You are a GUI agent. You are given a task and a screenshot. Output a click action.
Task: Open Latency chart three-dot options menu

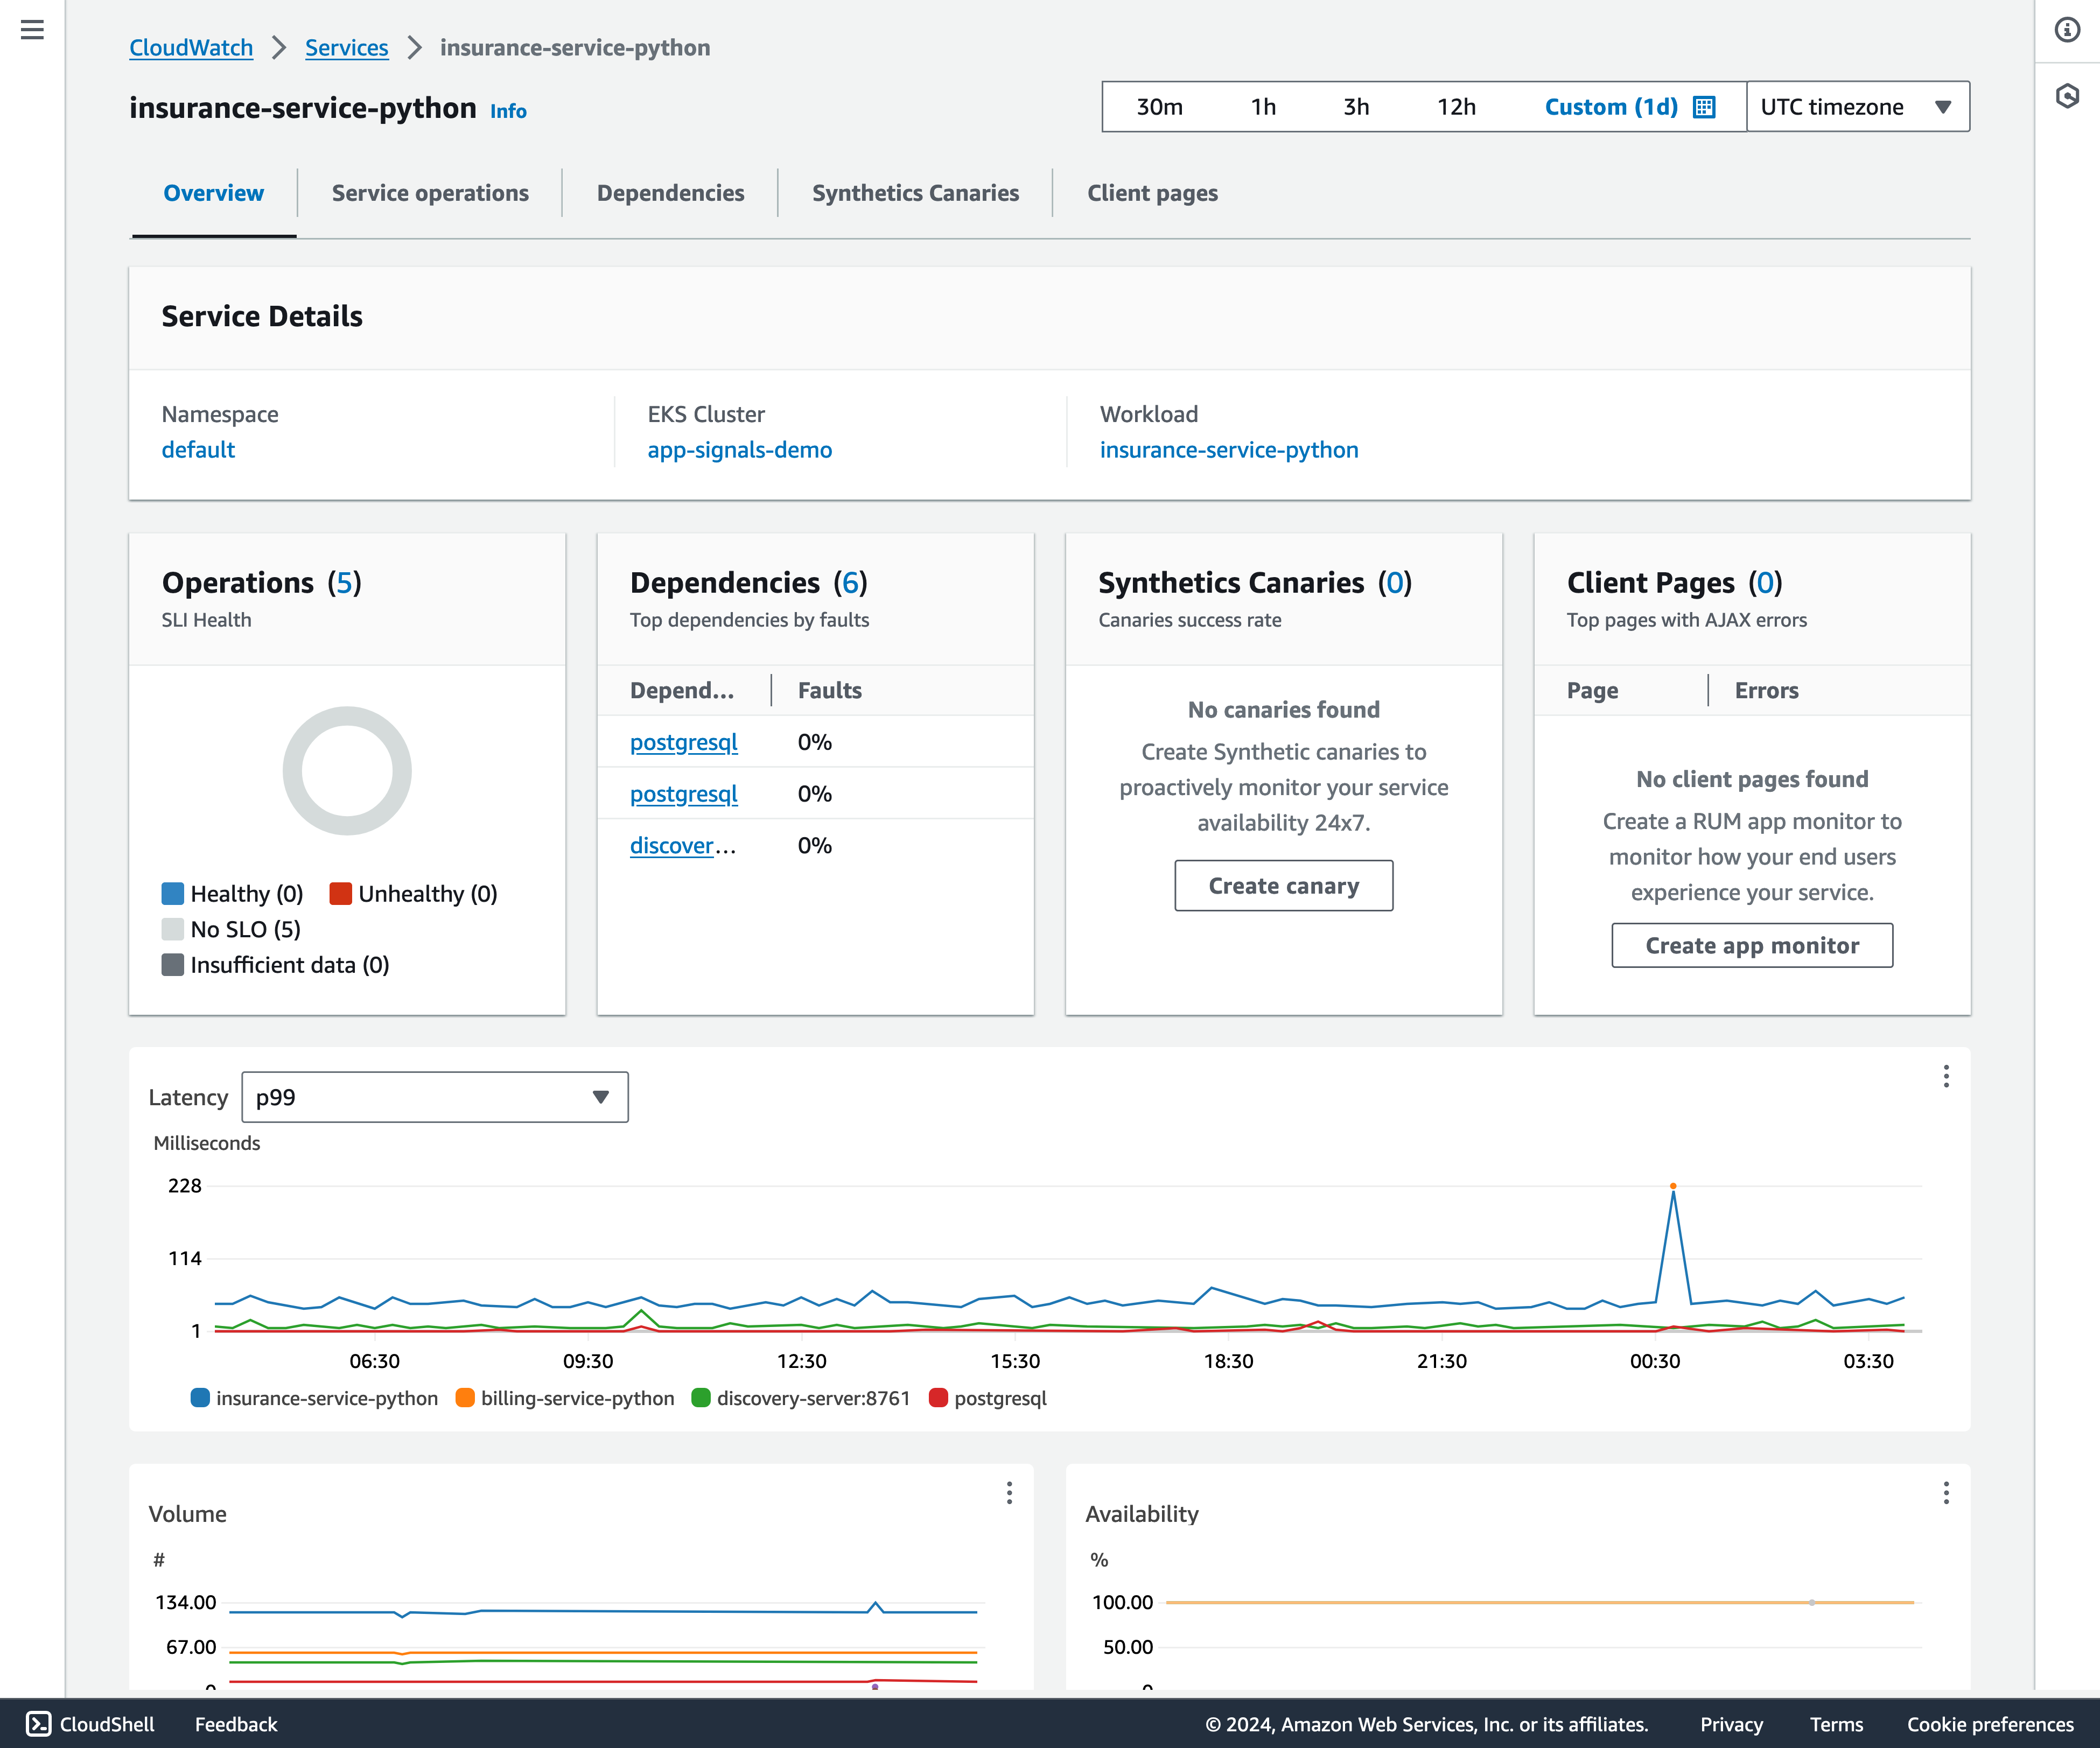(1945, 1076)
